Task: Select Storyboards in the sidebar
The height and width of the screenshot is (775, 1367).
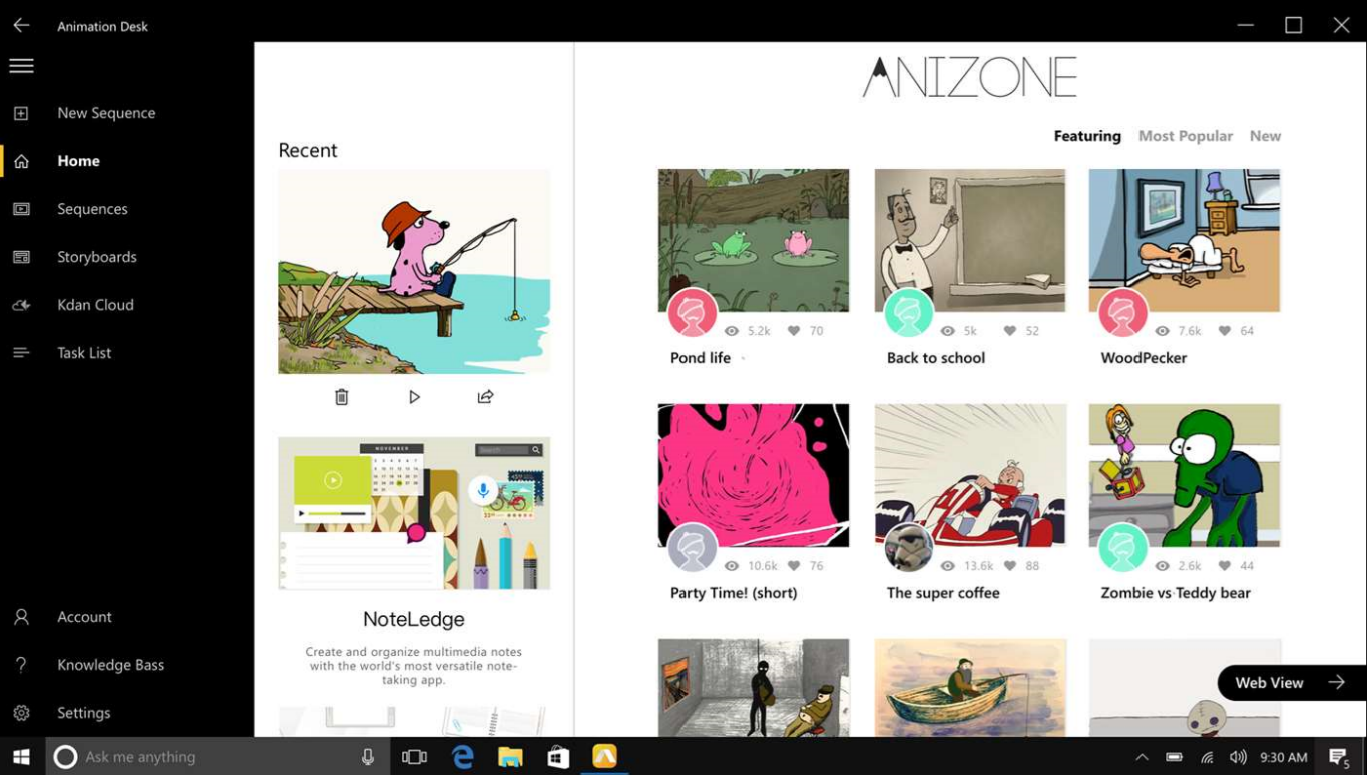Action: [x=97, y=257]
